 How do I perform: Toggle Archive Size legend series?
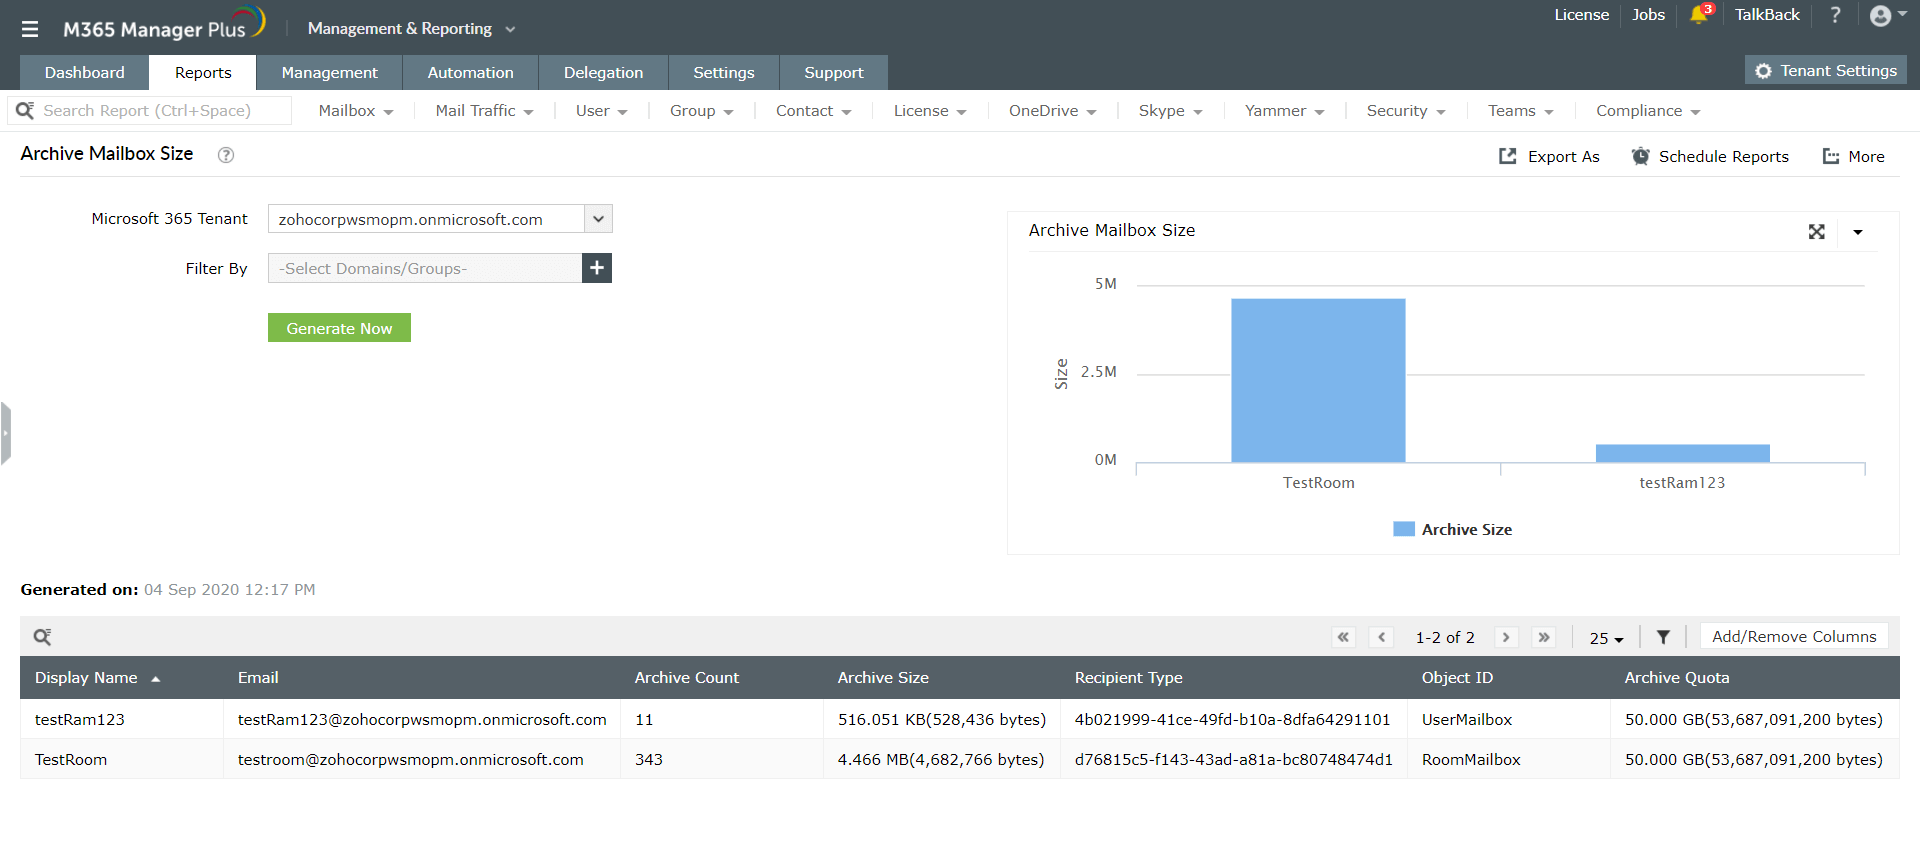point(1453,529)
